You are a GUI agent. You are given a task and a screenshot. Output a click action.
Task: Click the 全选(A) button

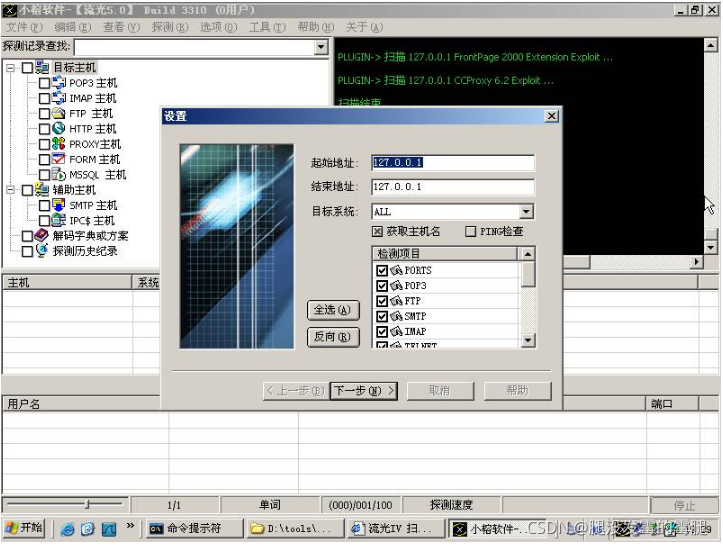pyautogui.click(x=333, y=310)
